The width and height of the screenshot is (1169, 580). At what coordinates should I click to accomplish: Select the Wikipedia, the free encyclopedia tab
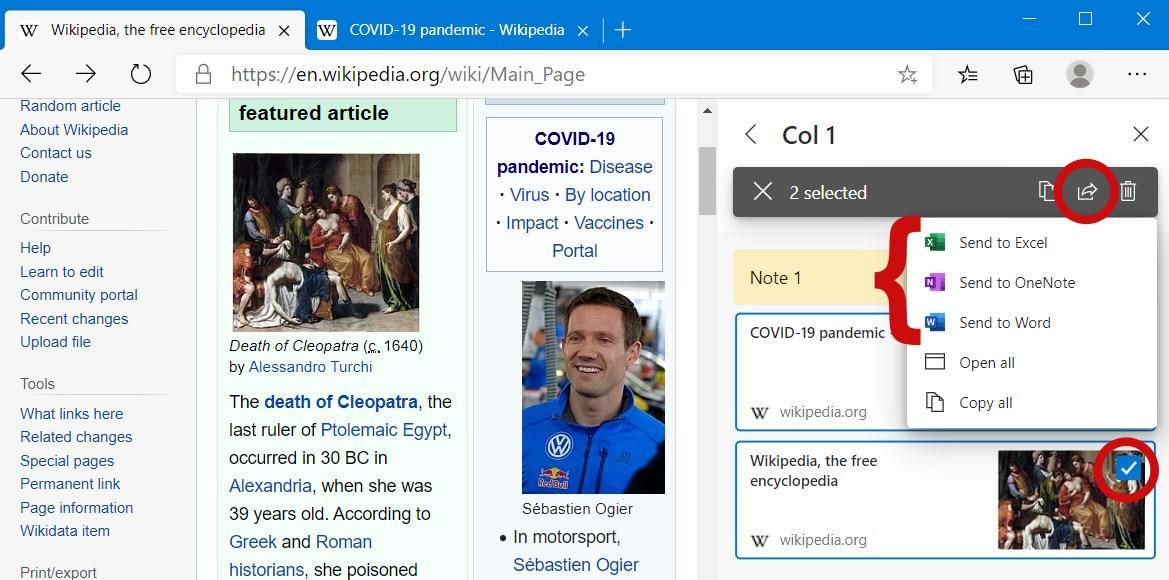tap(157, 30)
